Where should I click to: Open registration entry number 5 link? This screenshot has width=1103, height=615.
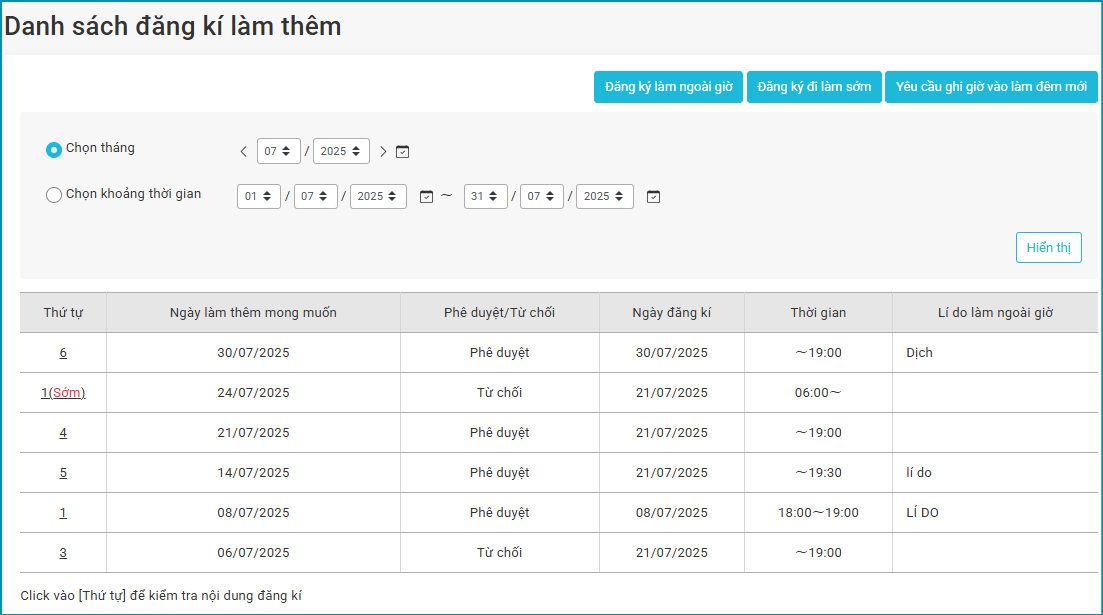63,473
